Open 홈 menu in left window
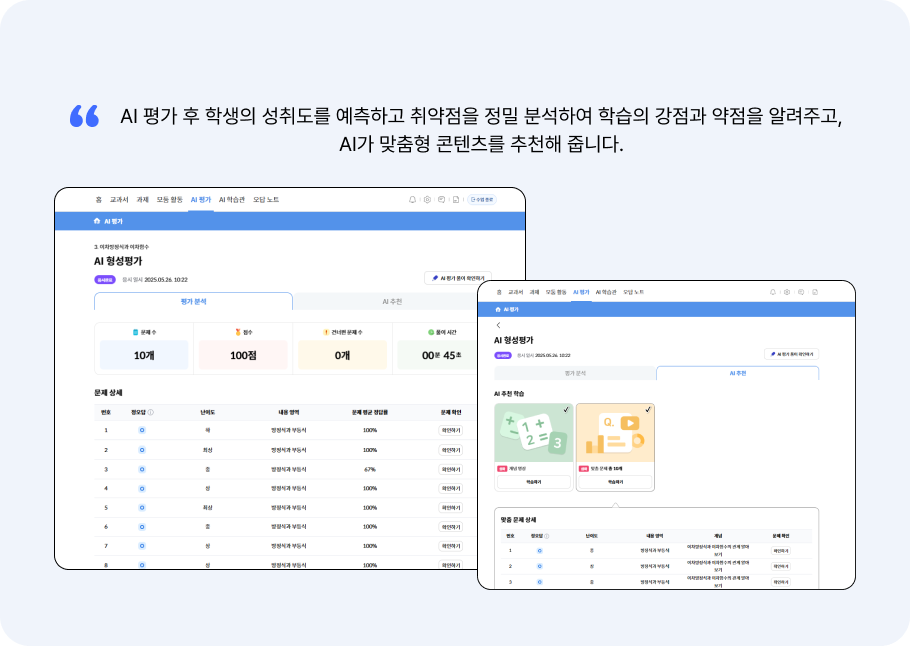Image resolution: width=910 pixels, height=646 pixels. coord(99,200)
